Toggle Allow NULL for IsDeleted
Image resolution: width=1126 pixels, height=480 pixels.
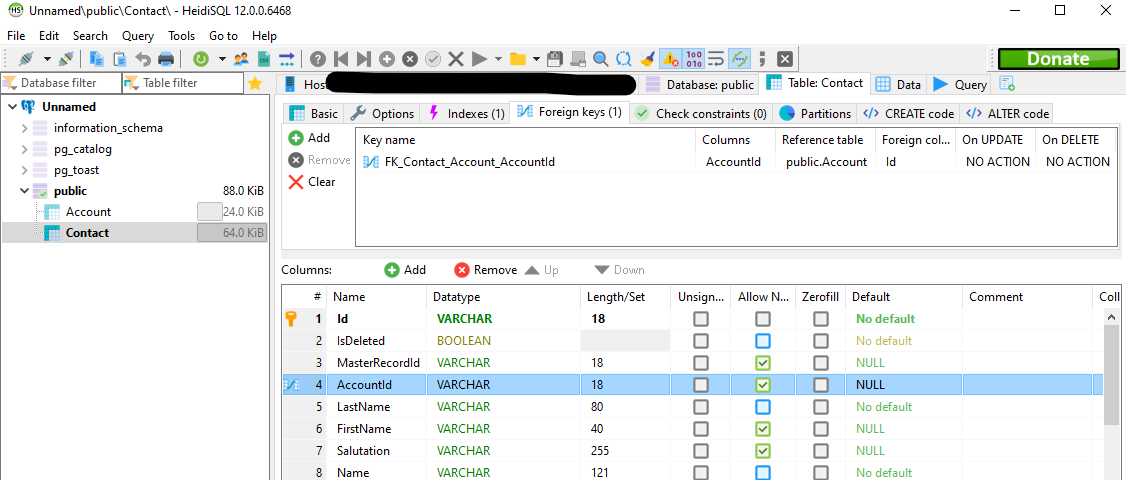(763, 341)
